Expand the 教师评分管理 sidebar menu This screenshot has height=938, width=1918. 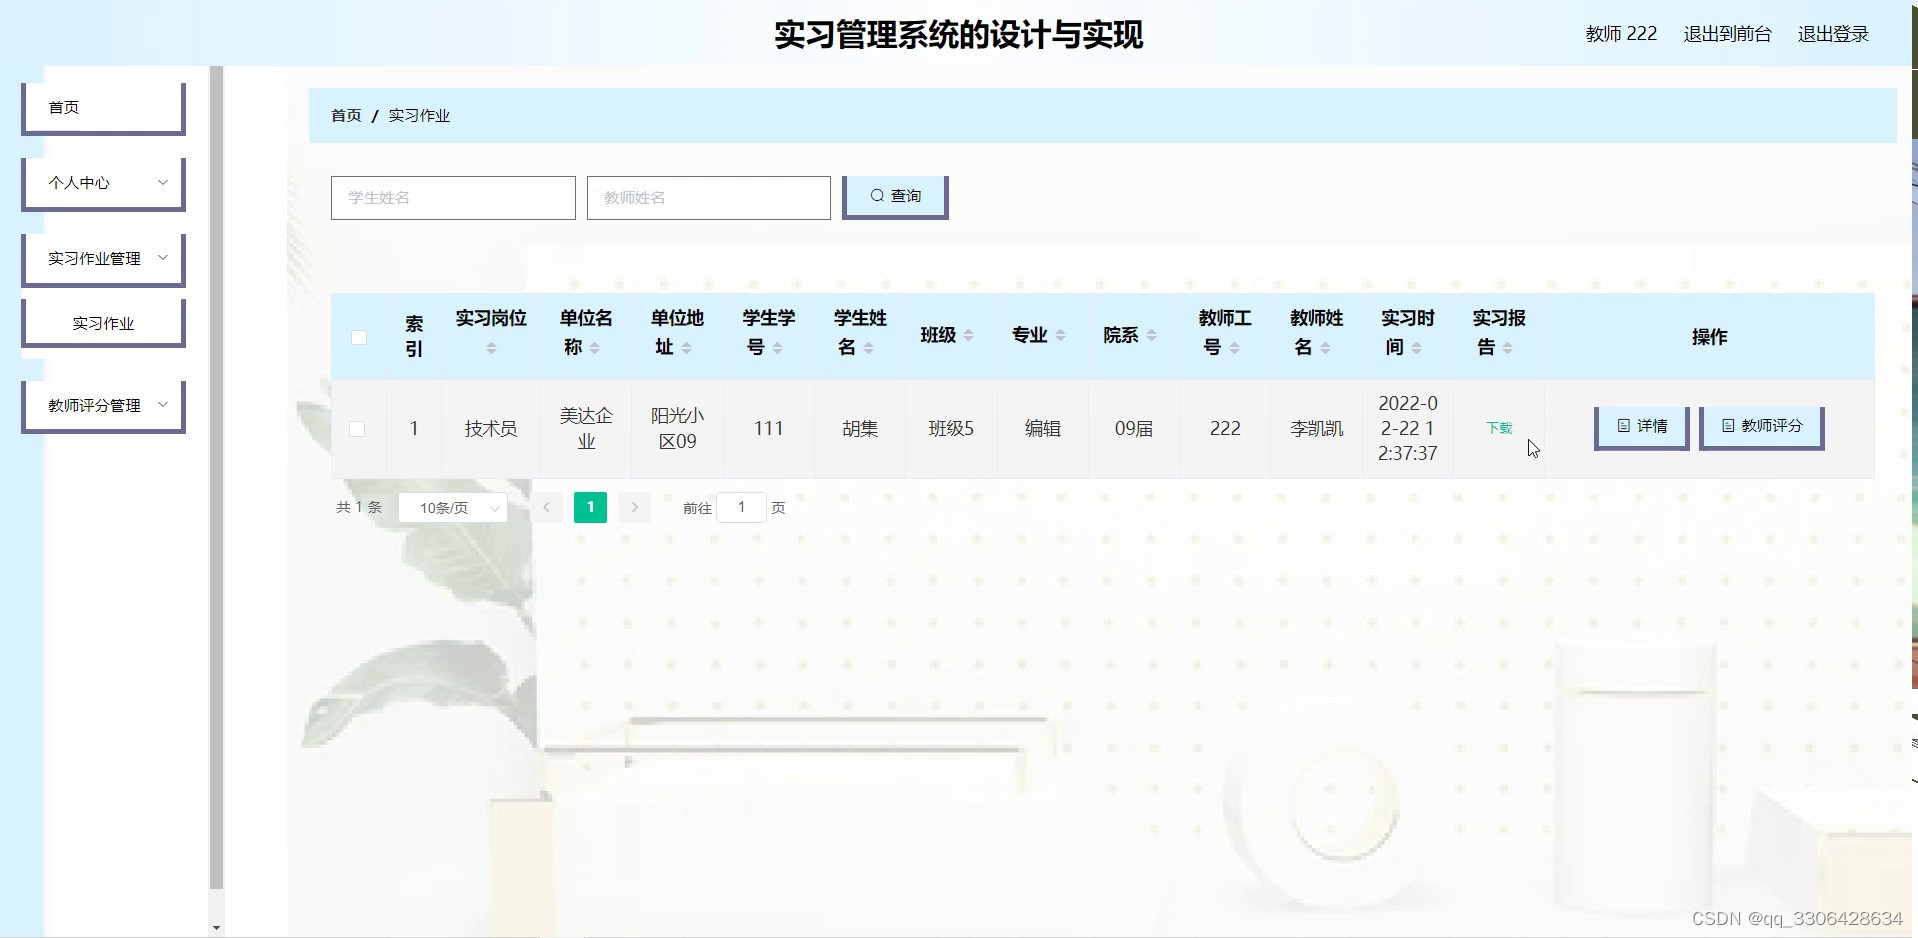[103, 406]
